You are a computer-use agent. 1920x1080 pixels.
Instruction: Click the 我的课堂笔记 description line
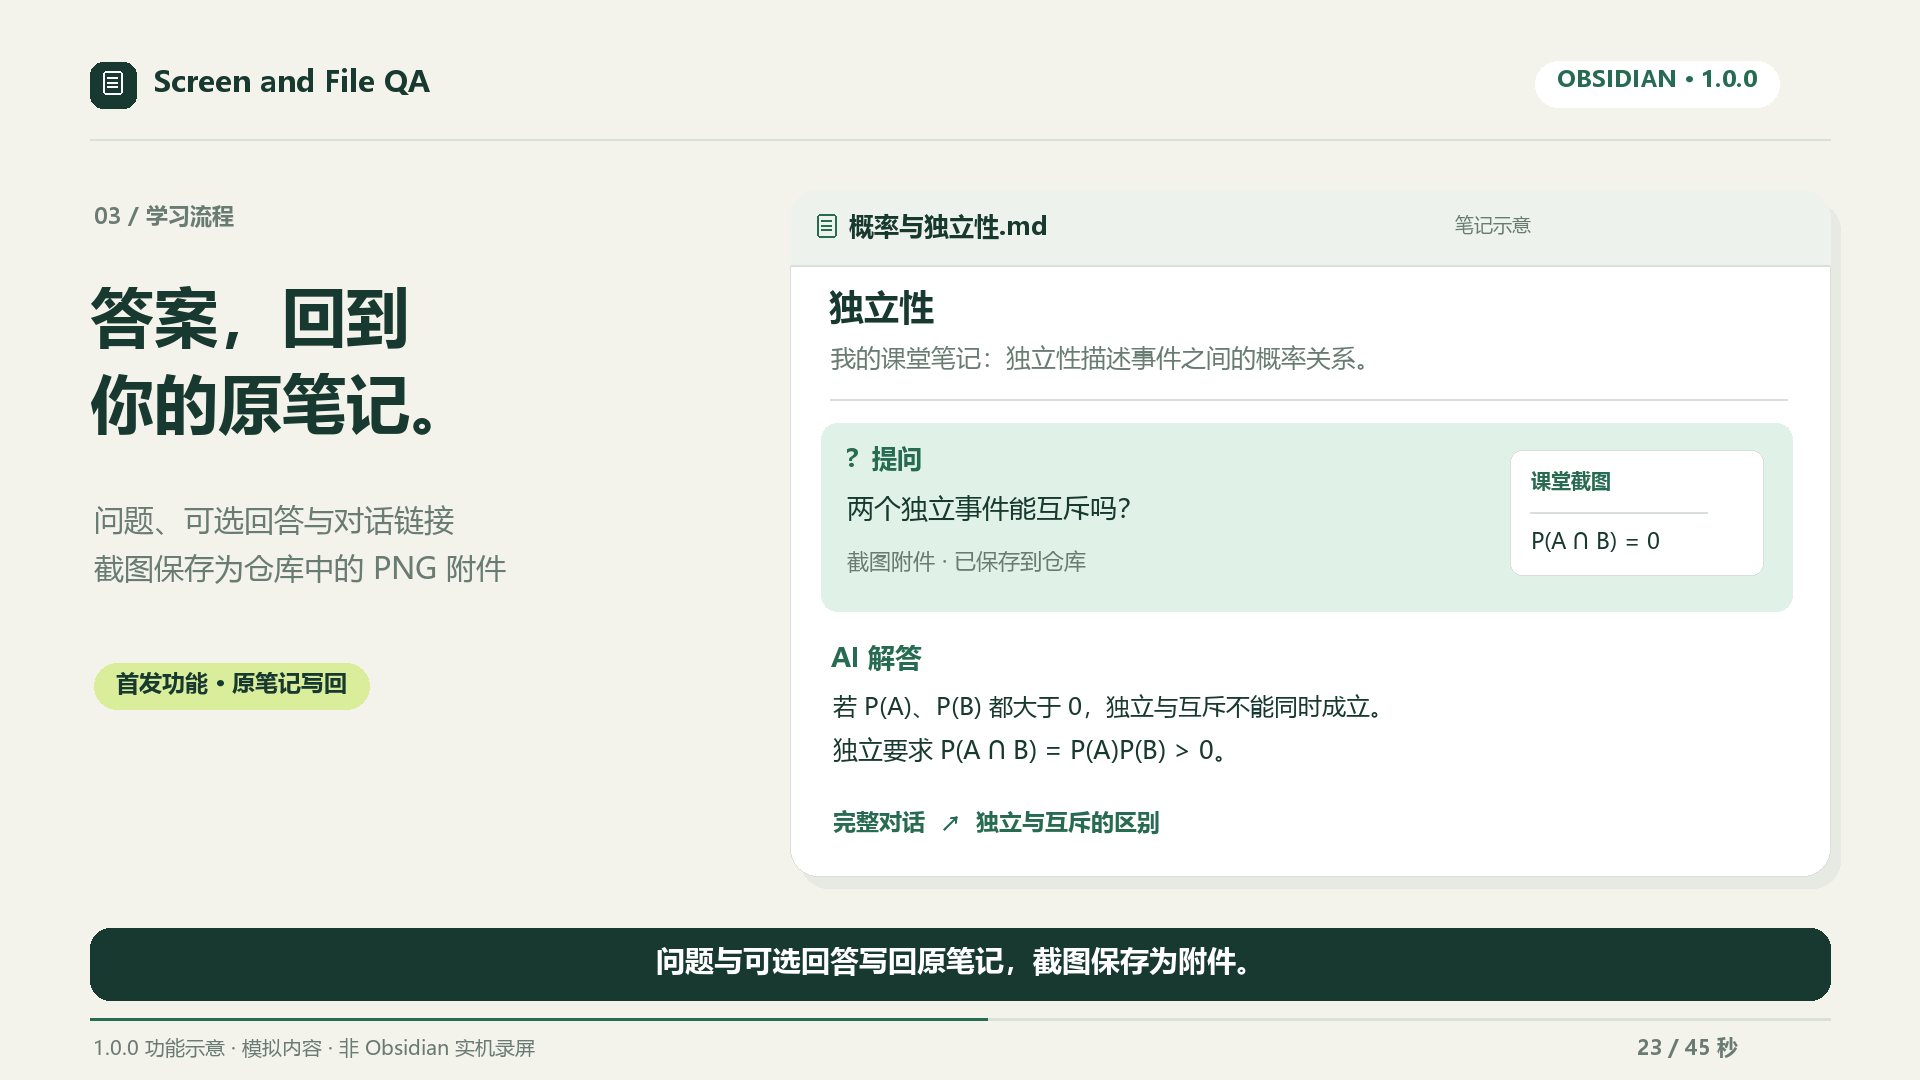click(x=1099, y=359)
